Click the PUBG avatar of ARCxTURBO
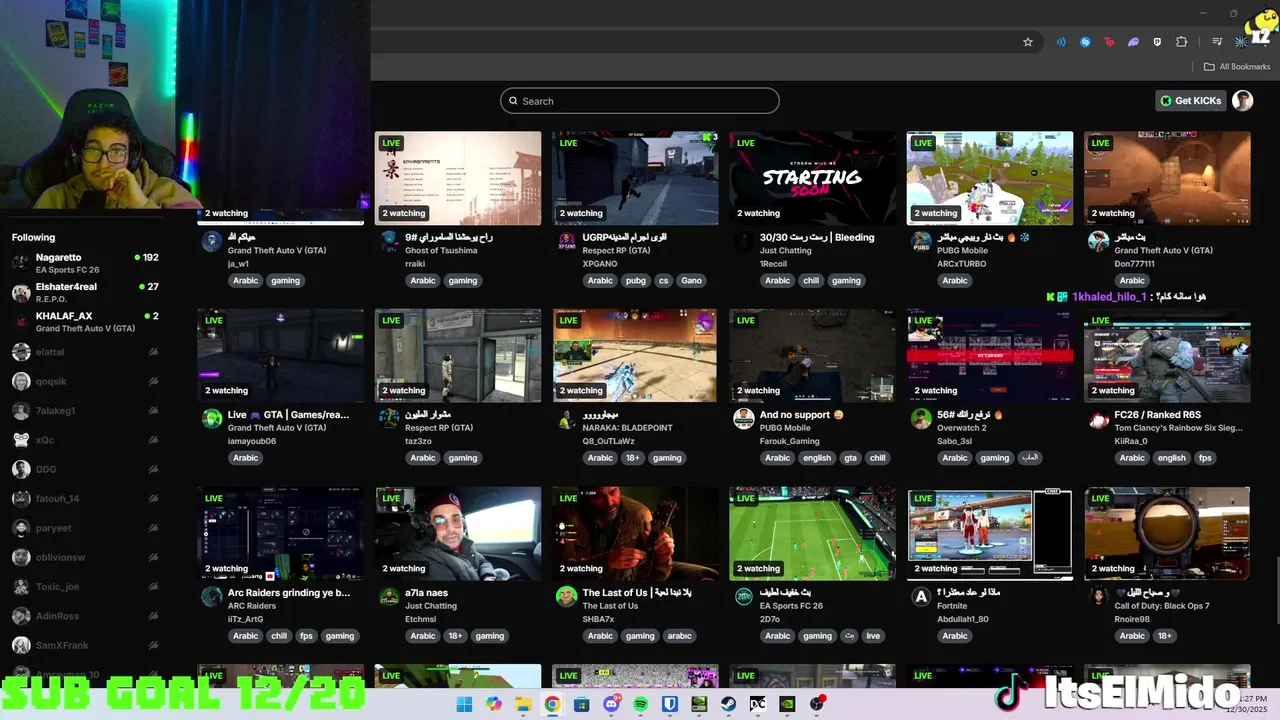1280x720 pixels. tap(921, 243)
